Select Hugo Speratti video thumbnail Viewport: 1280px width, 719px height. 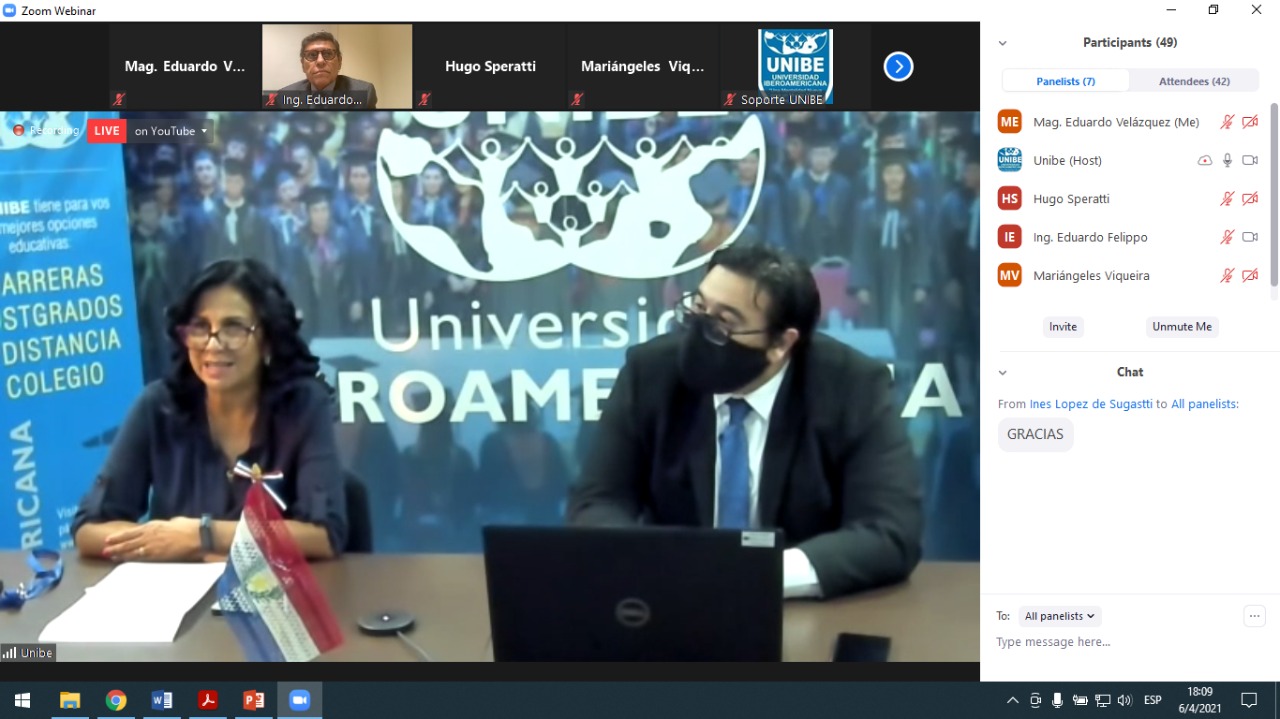click(490, 66)
